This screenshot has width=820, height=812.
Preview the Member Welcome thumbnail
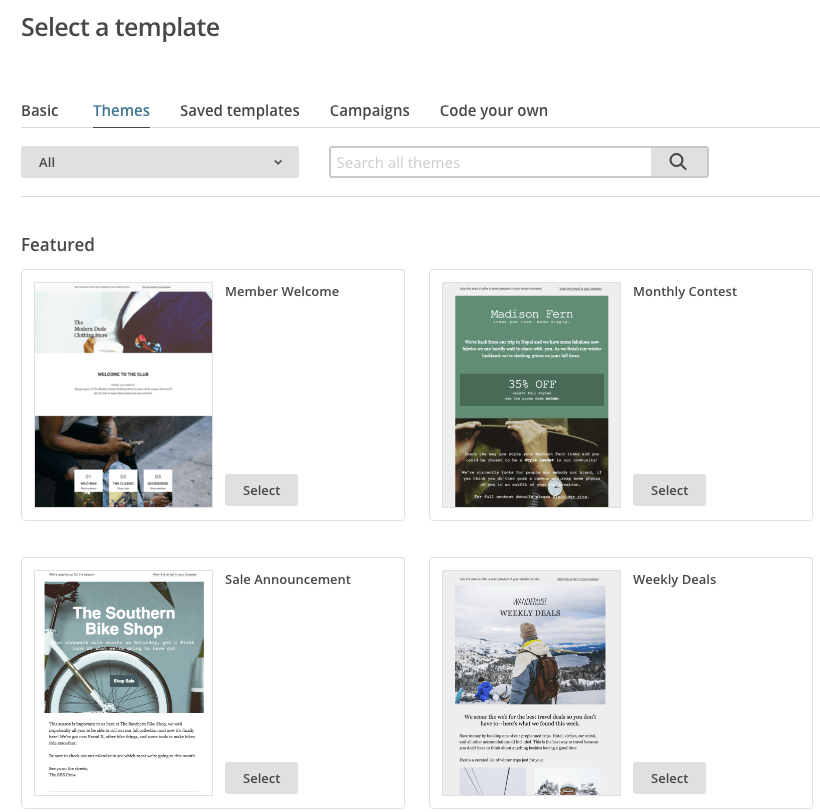tap(123, 395)
